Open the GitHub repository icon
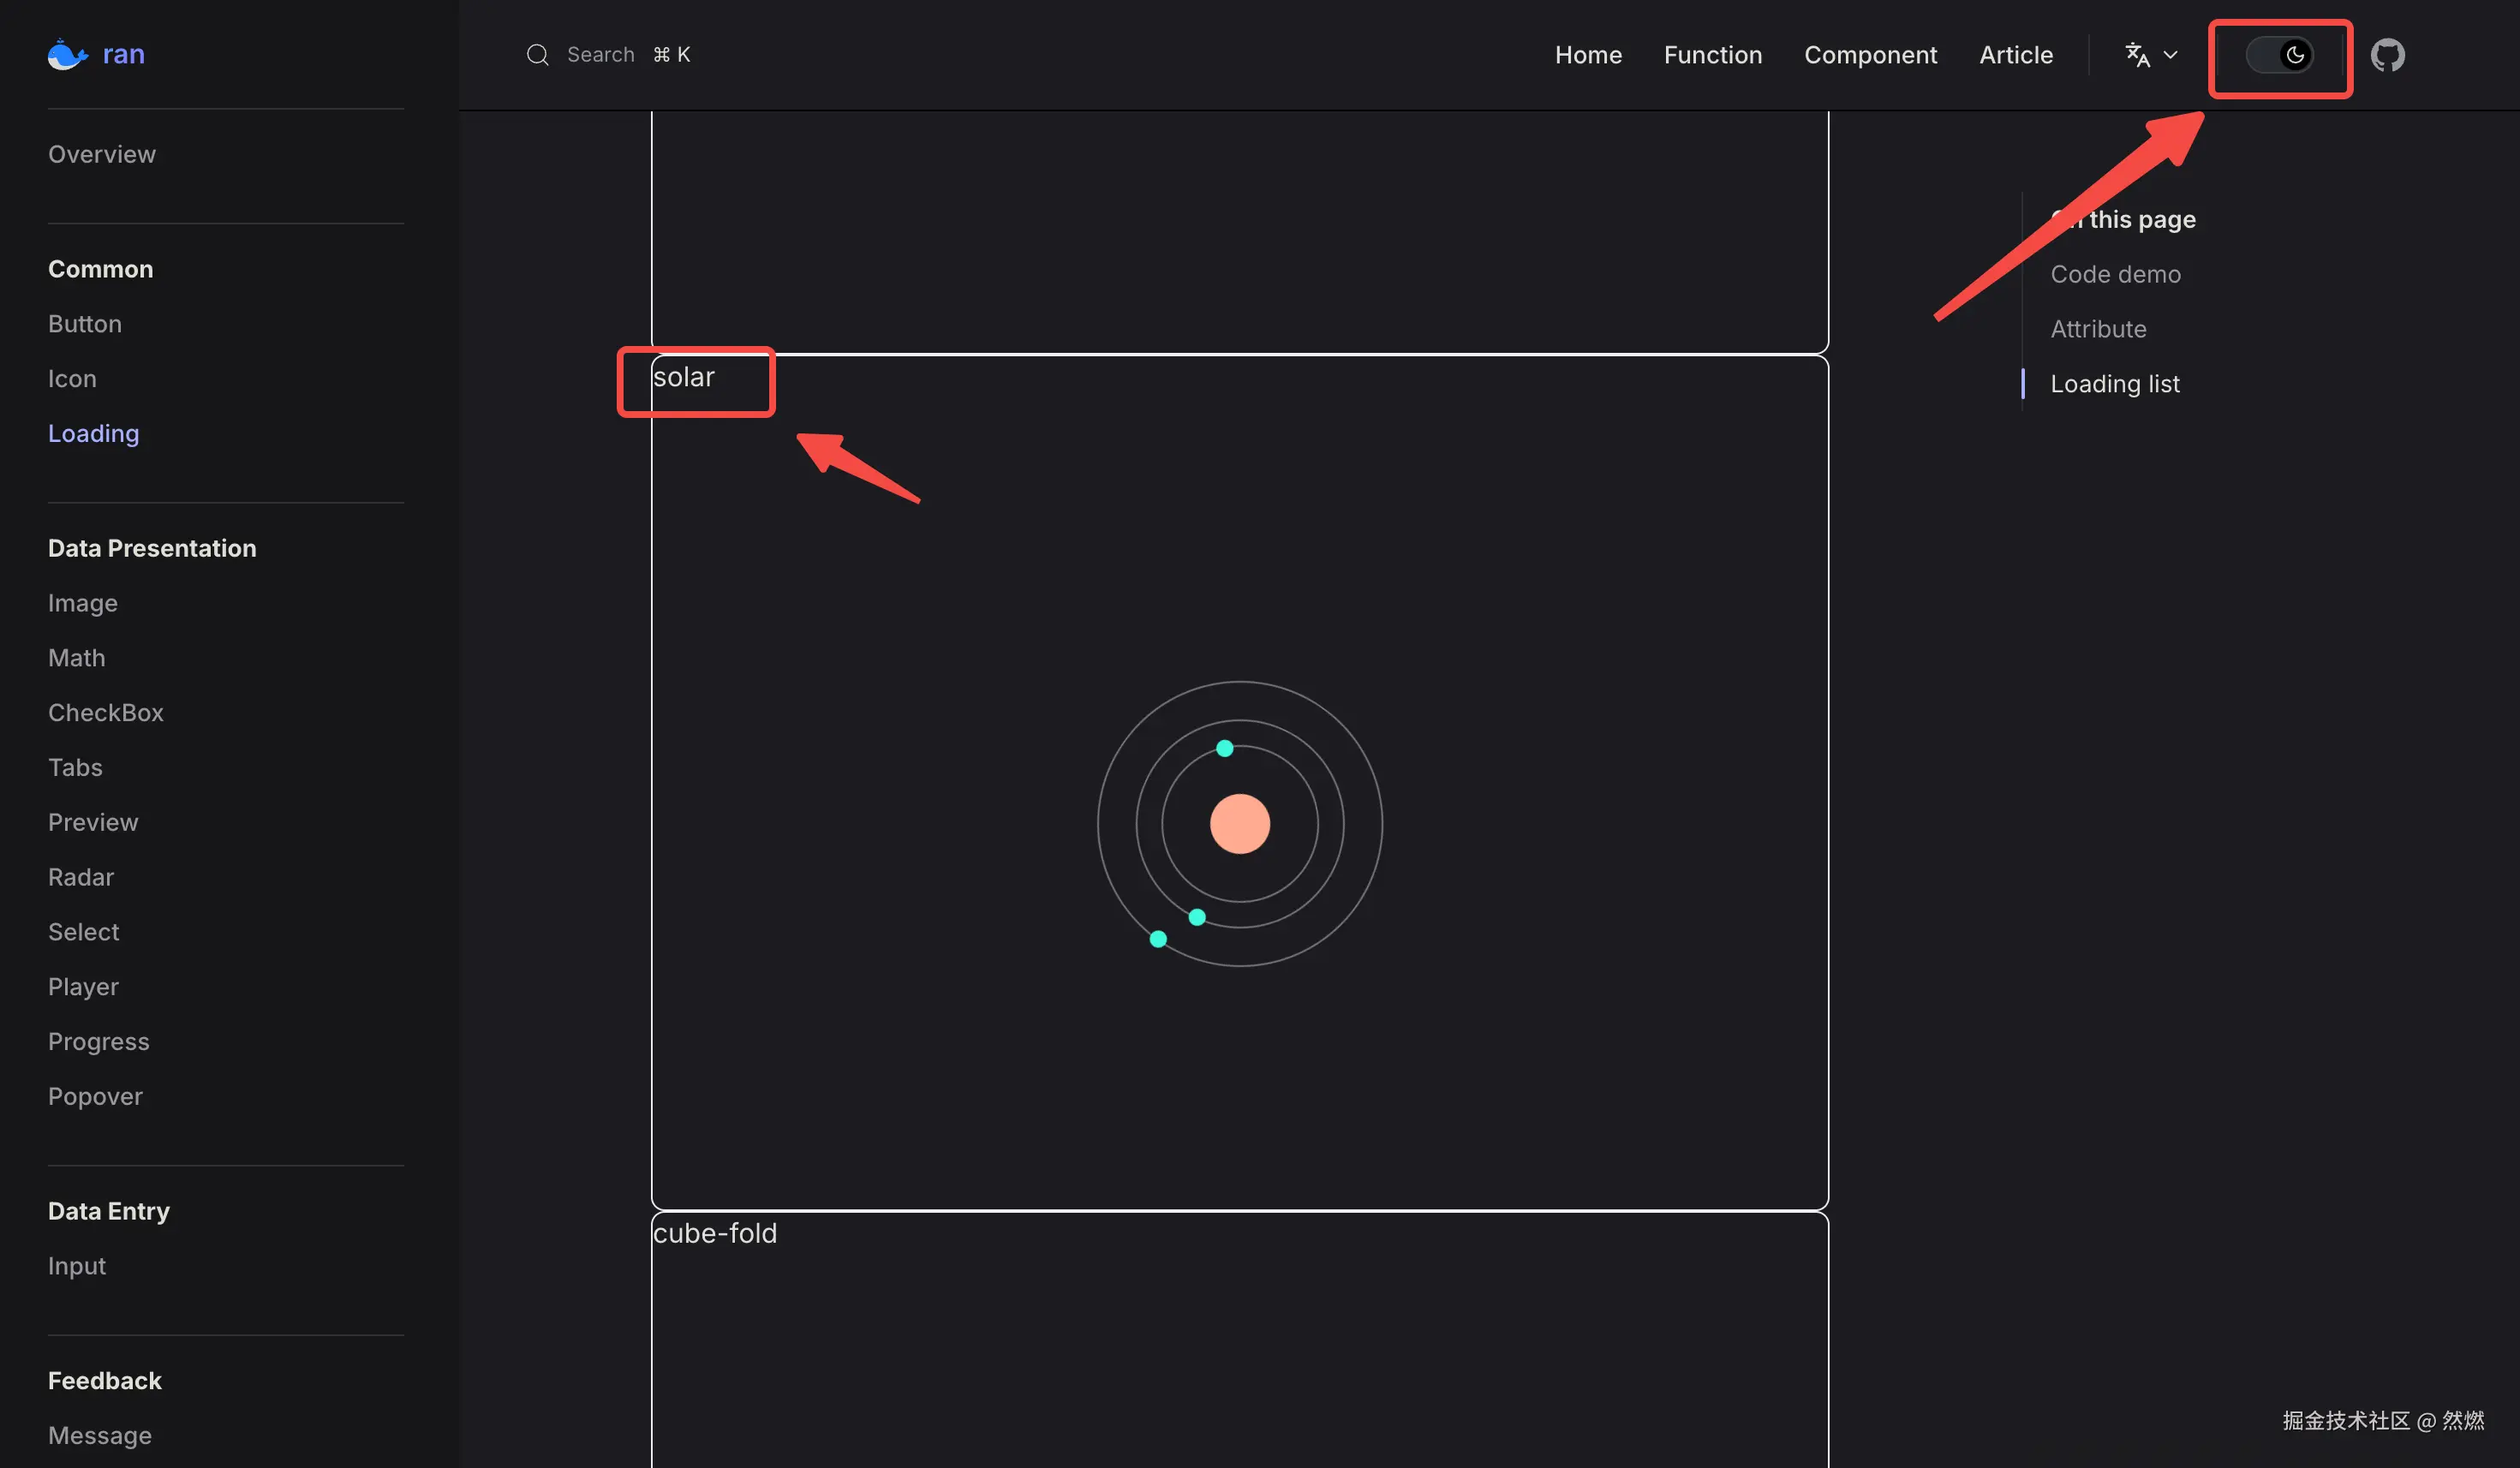 pyautogui.click(x=2387, y=55)
